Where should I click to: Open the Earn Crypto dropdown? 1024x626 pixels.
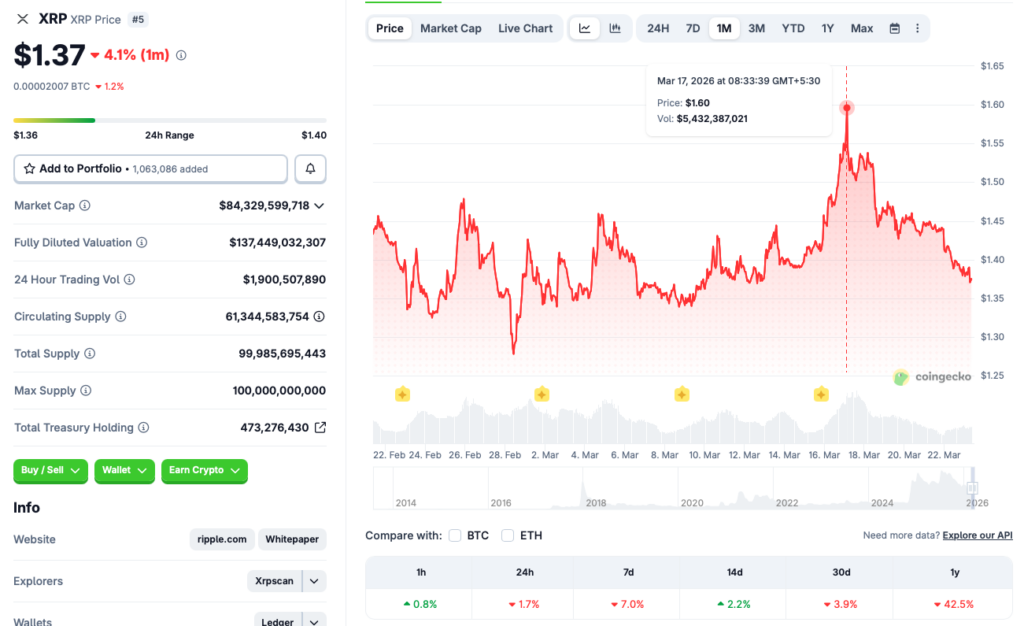click(204, 471)
